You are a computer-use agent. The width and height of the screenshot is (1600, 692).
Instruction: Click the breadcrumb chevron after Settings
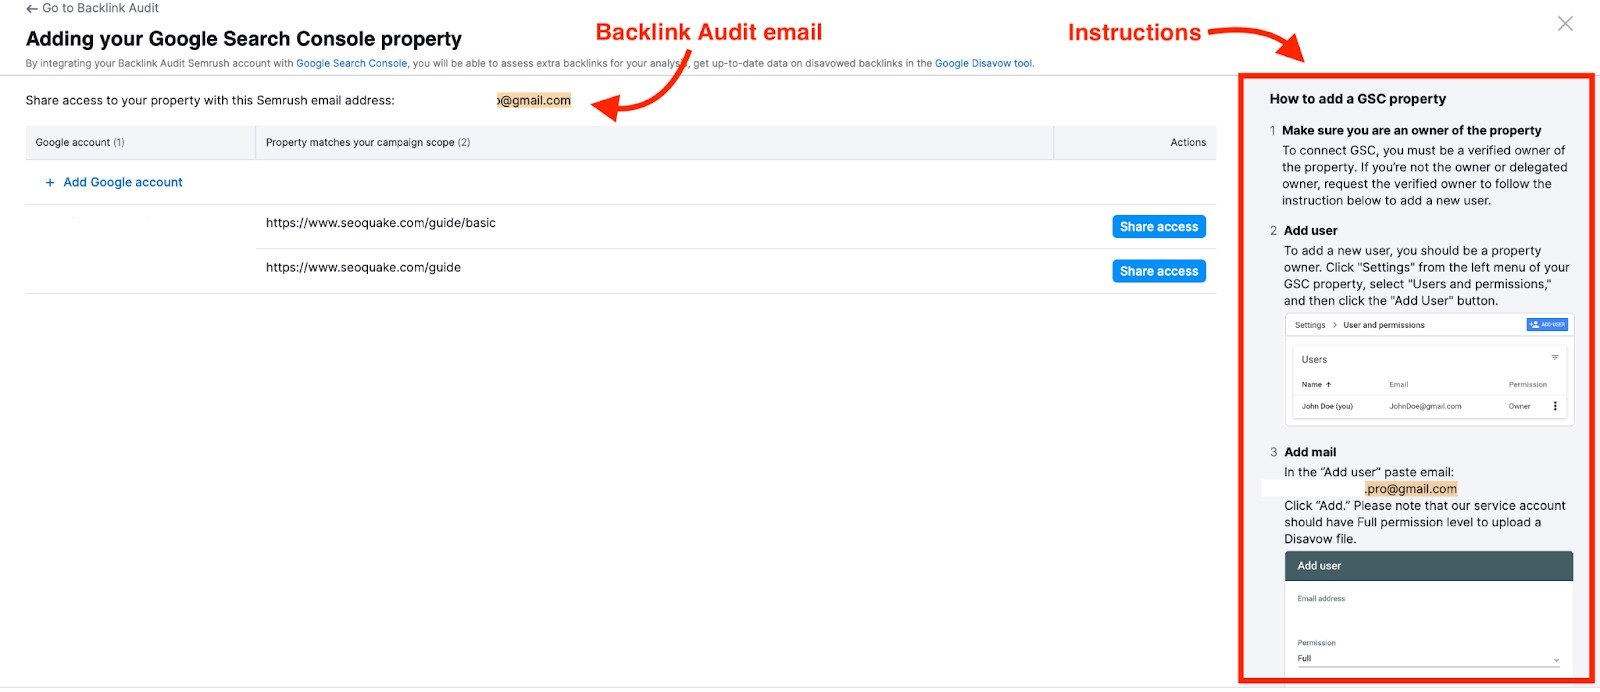(1334, 325)
